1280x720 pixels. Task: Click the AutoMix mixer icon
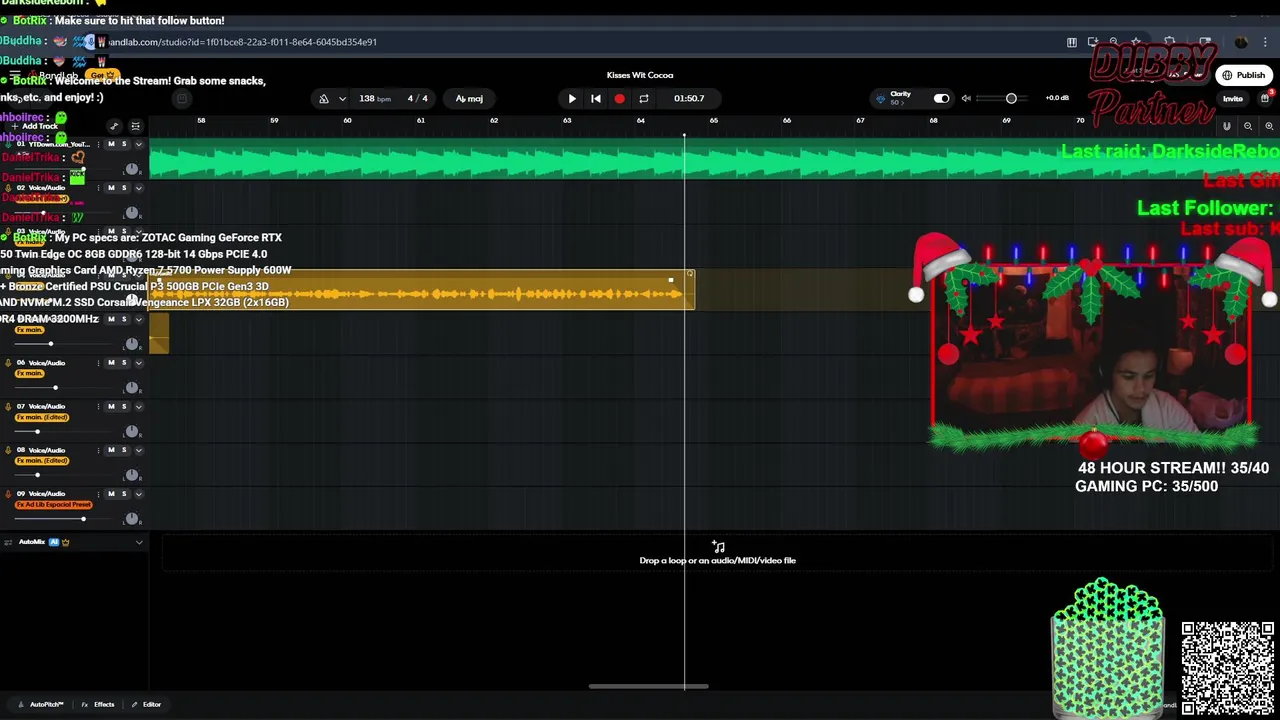pos(8,542)
